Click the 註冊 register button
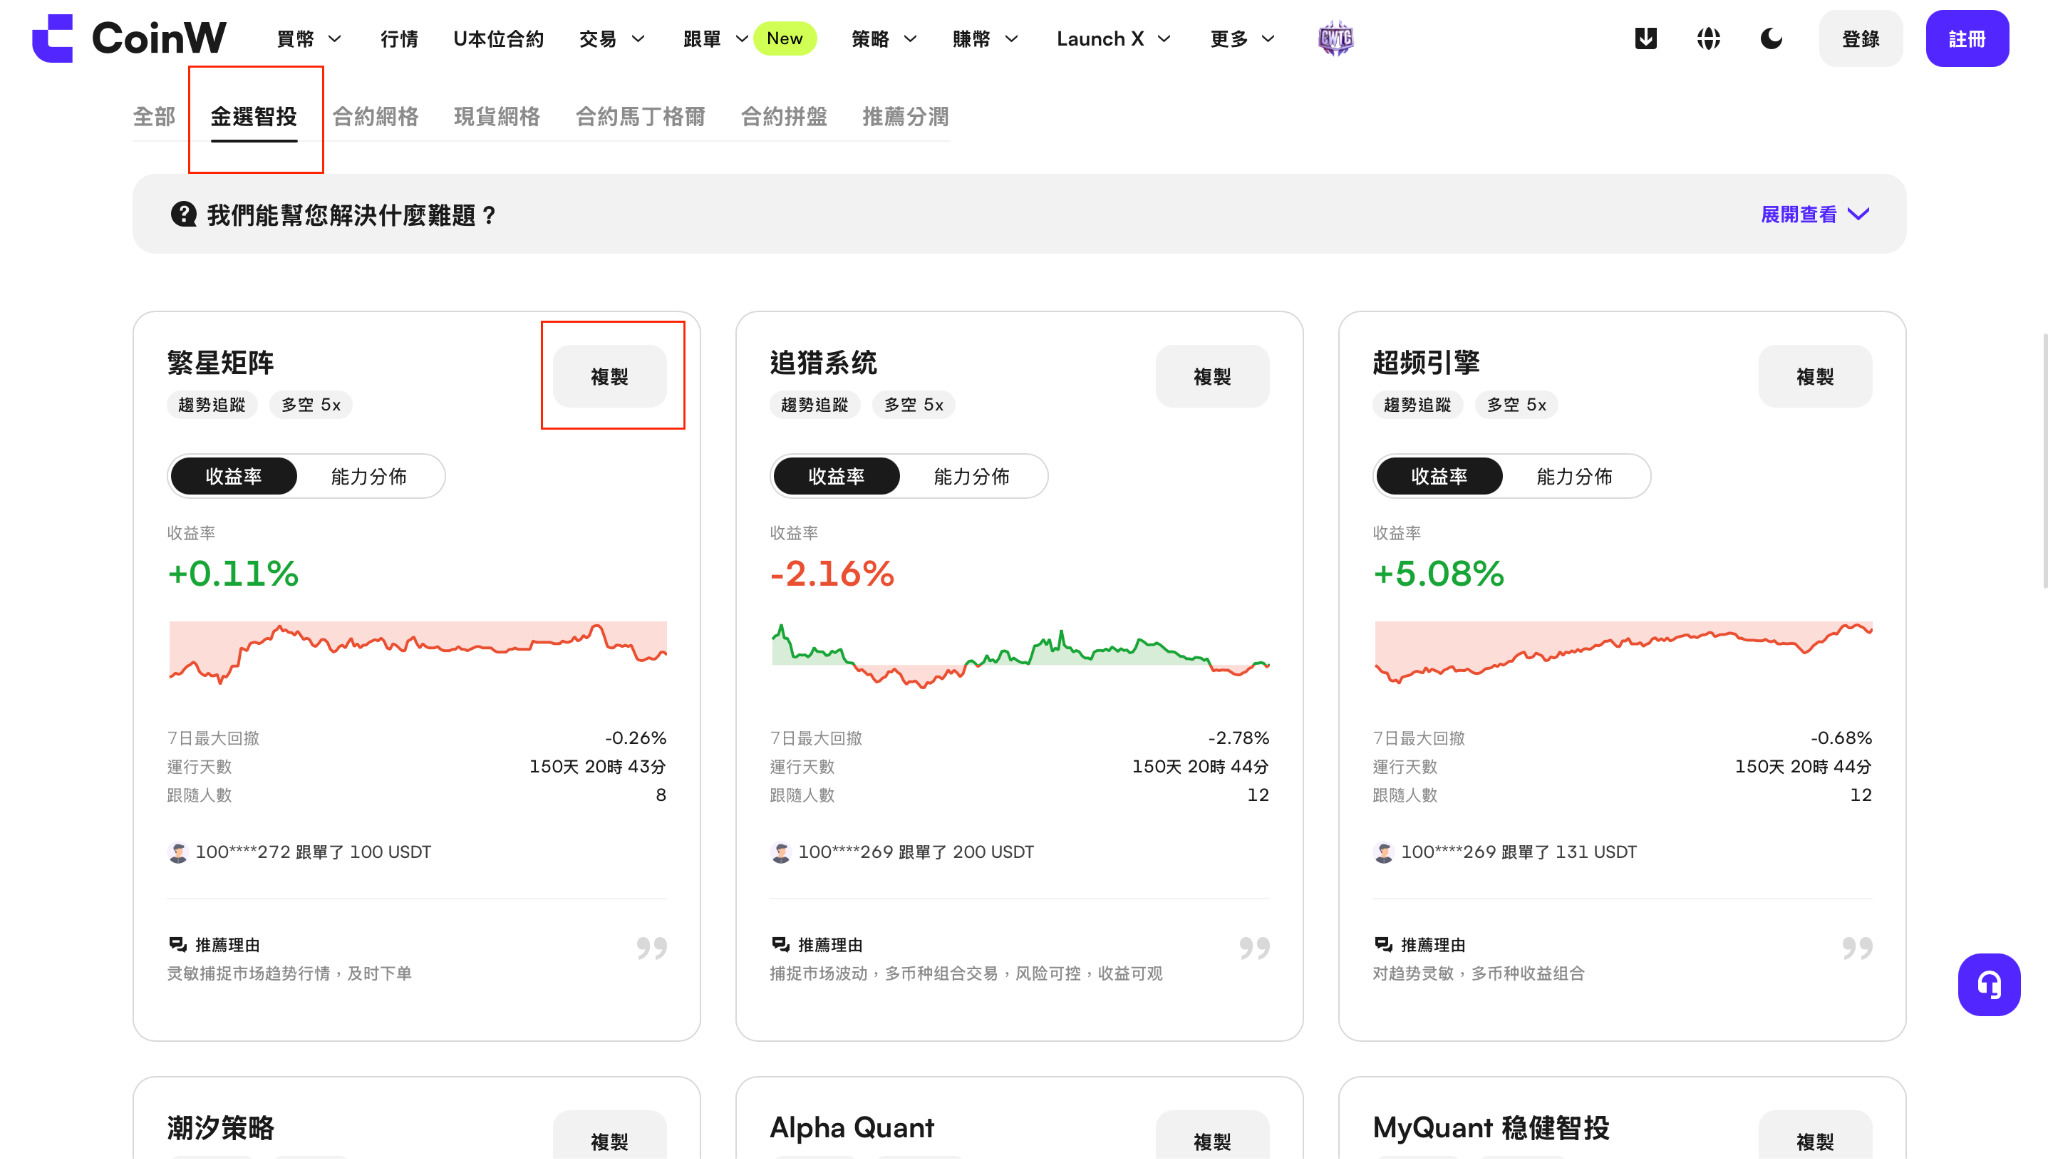2048x1159 pixels. point(1967,39)
